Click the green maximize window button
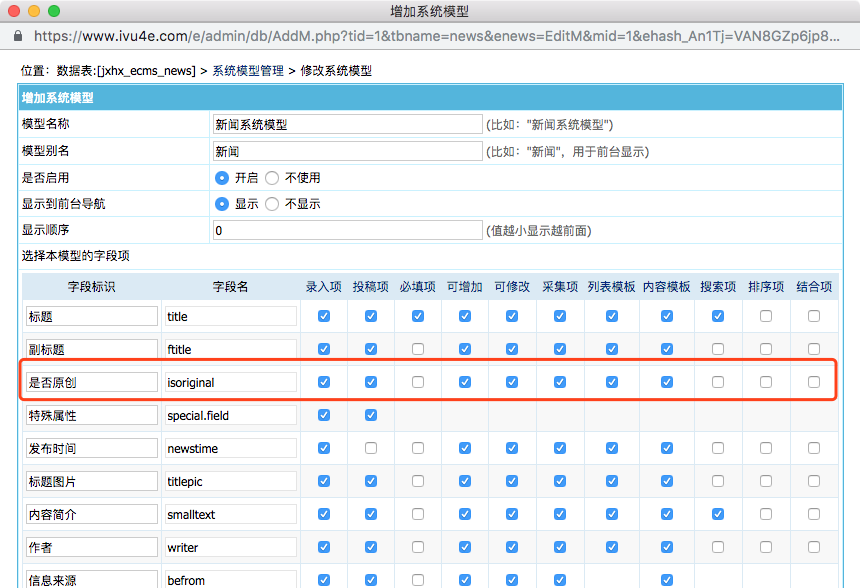 [54, 12]
